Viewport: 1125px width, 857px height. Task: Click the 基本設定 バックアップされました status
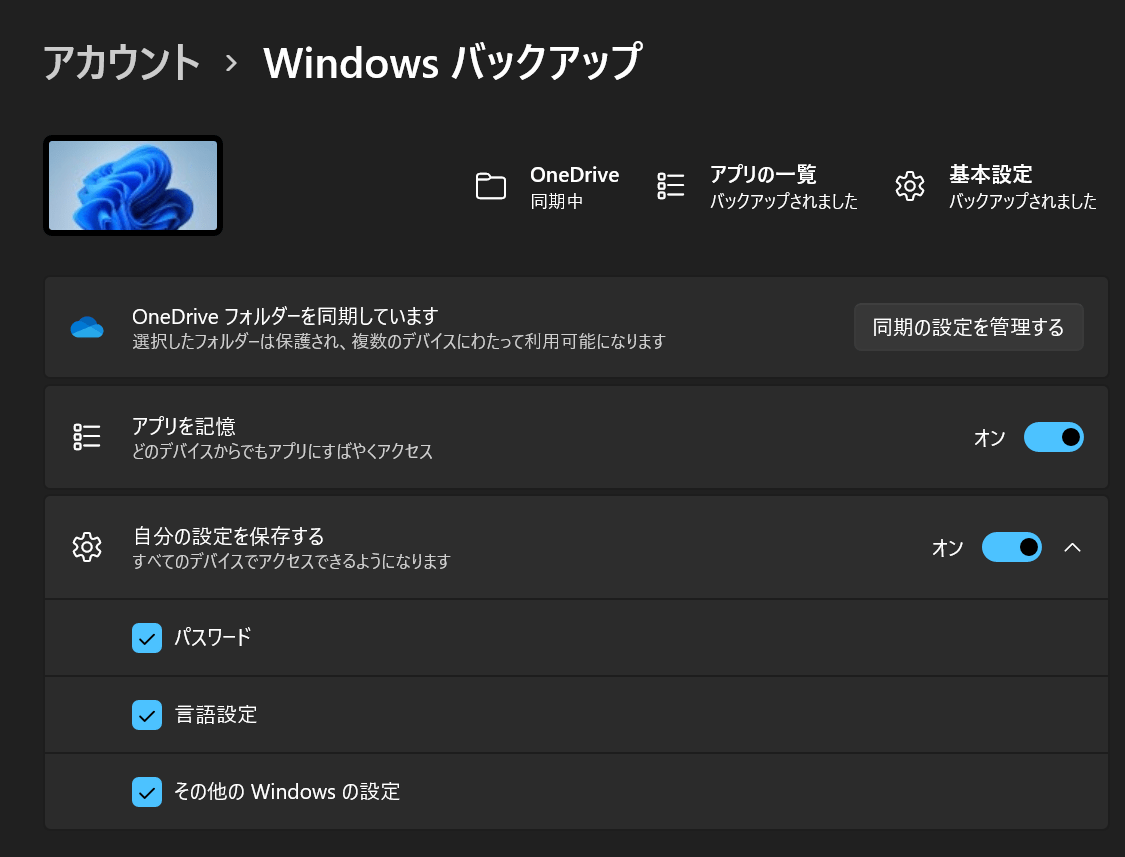click(x=1022, y=187)
